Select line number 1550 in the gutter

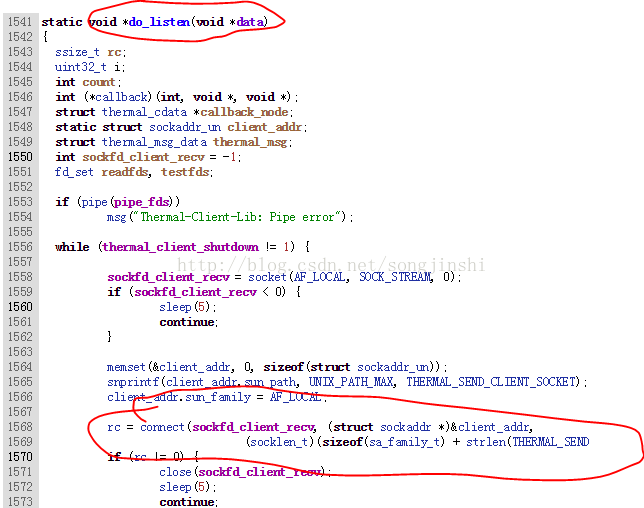[x=20, y=157]
